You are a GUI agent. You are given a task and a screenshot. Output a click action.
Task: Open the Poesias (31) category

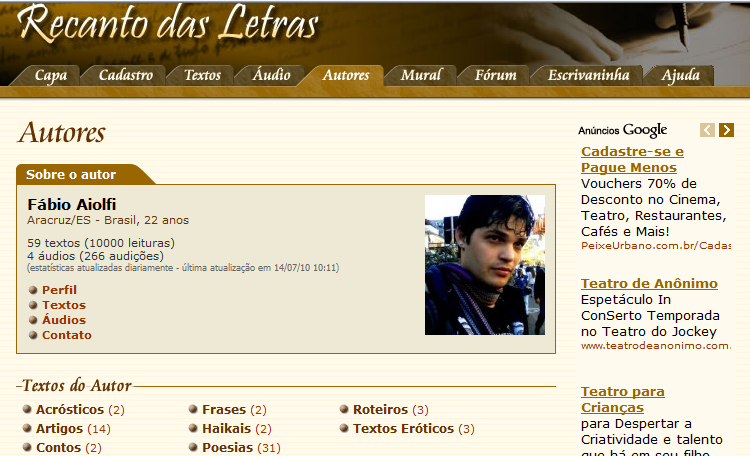[x=241, y=447]
